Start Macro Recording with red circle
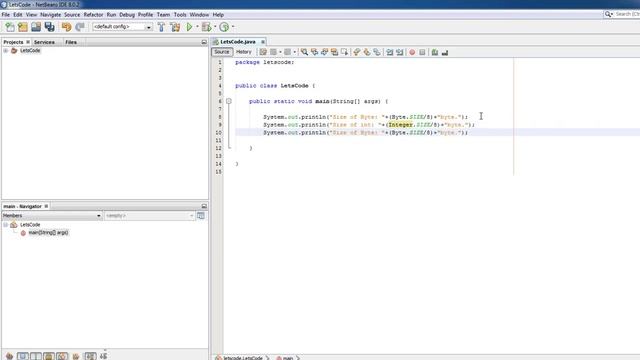This screenshot has width=640, height=360. click(412, 52)
